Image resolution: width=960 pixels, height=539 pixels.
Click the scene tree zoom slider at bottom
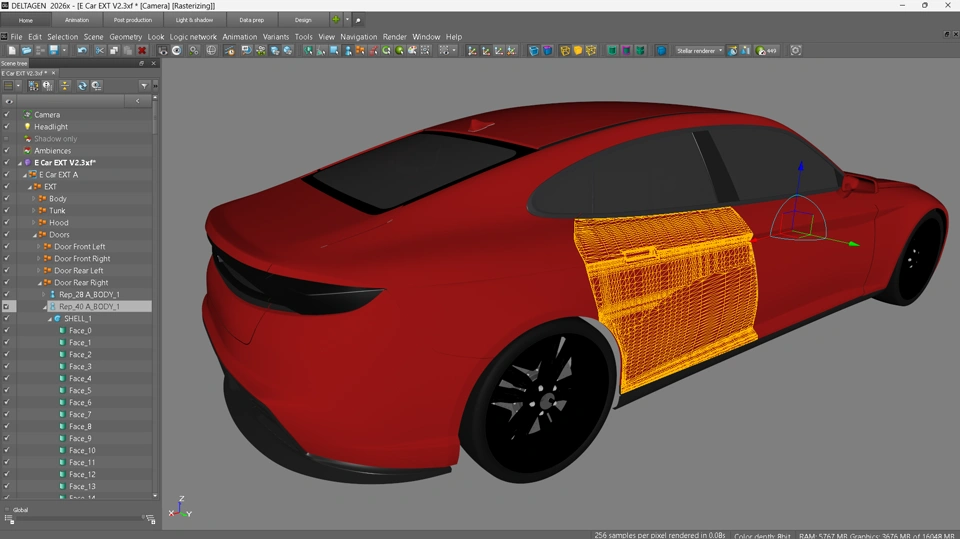point(78,518)
